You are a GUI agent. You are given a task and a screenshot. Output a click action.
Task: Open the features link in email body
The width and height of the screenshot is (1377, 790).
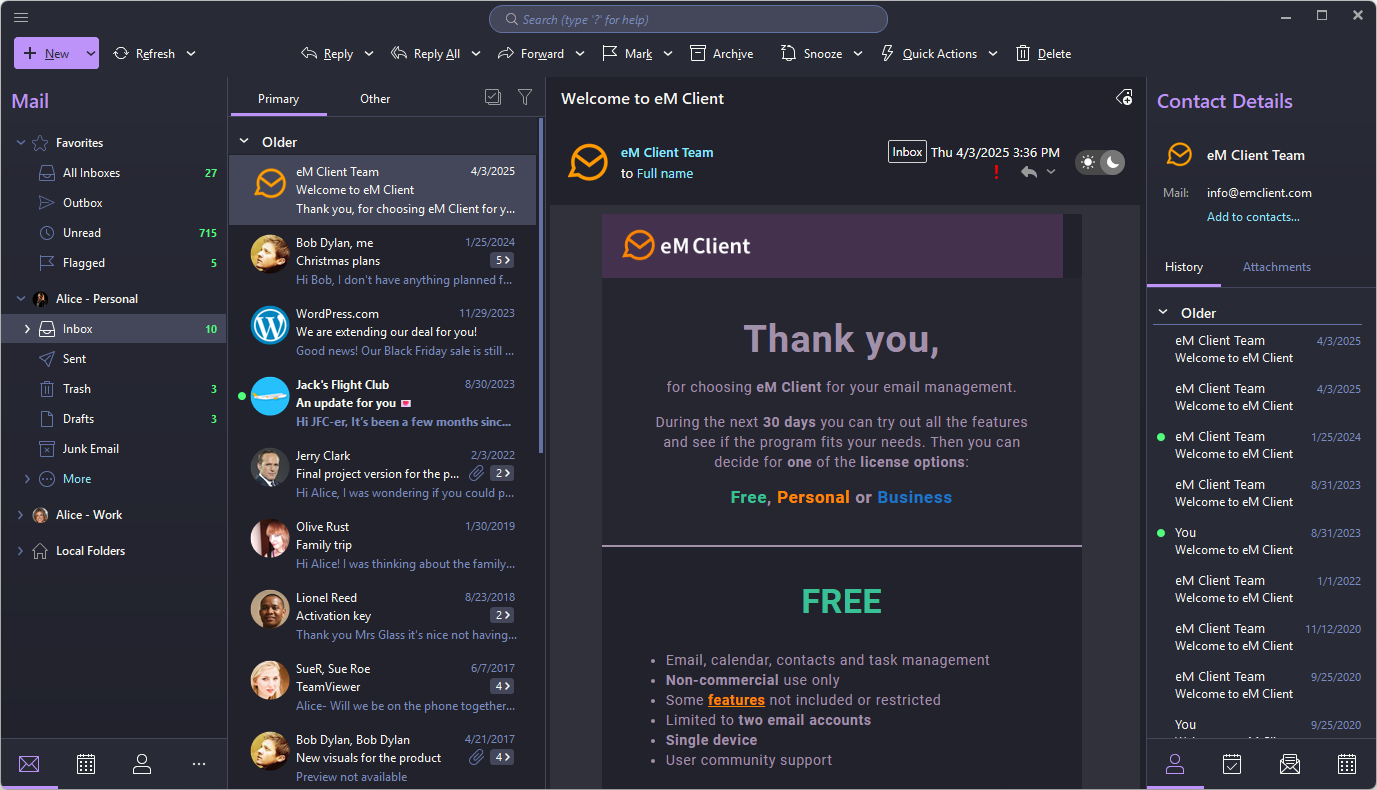(736, 700)
